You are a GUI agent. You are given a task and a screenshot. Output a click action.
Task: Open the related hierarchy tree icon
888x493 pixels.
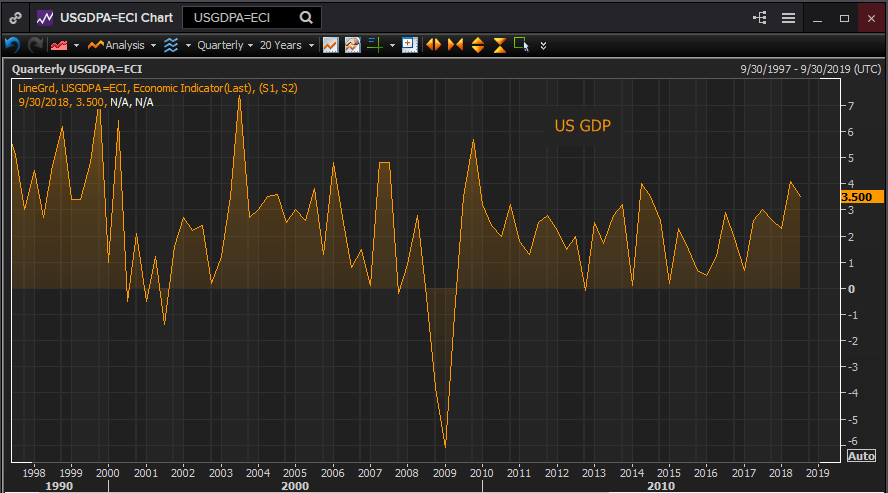click(x=761, y=18)
